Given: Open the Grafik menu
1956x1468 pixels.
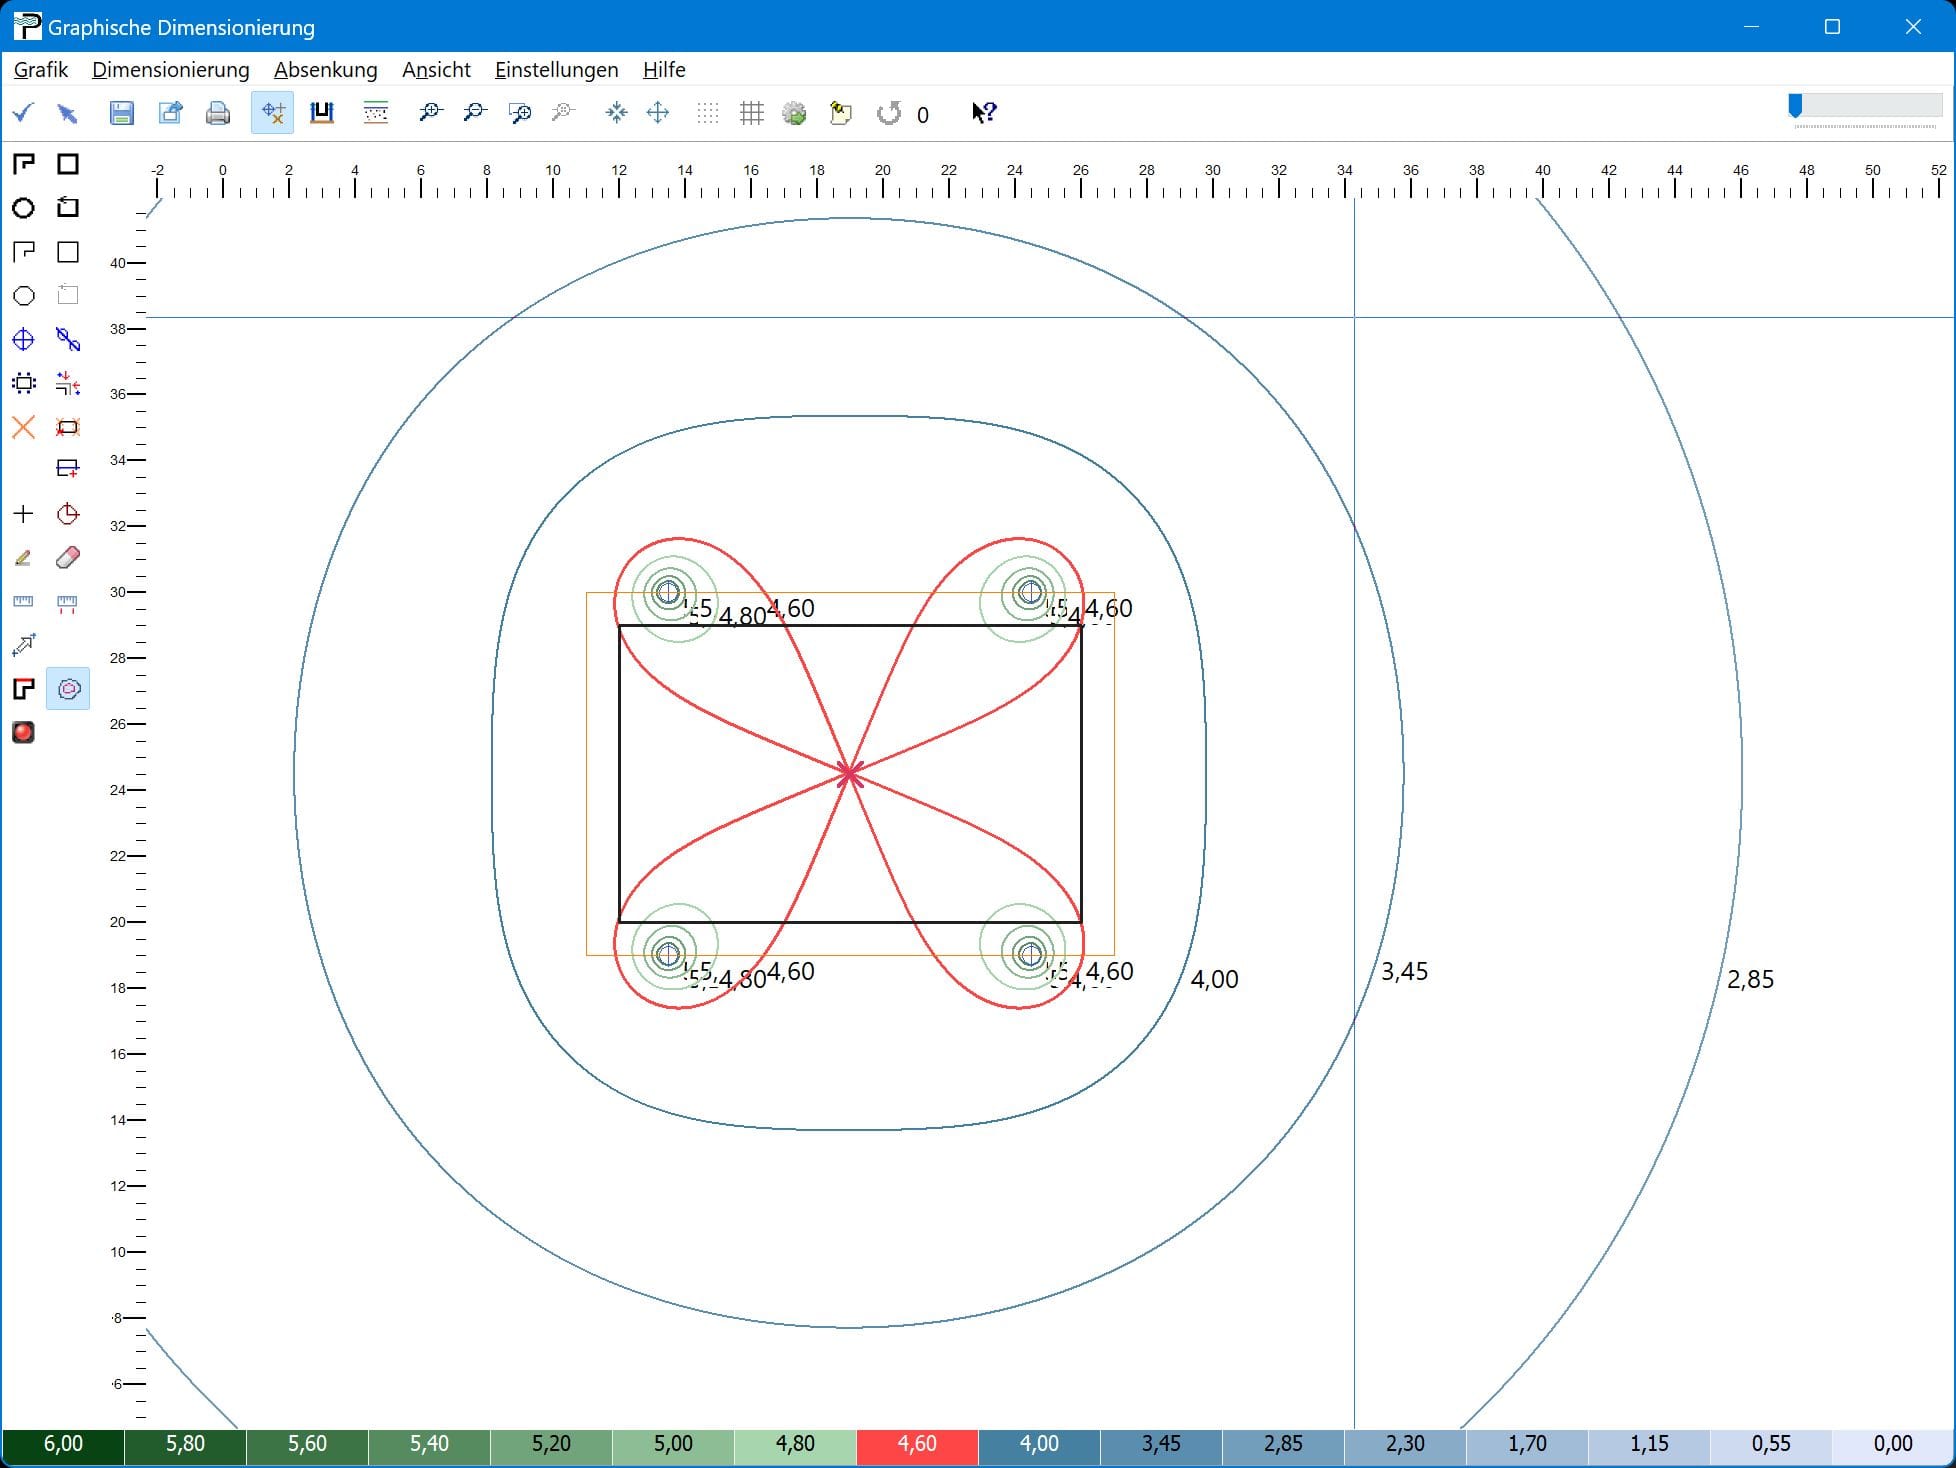Looking at the screenshot, I should (x=41, y=70).
